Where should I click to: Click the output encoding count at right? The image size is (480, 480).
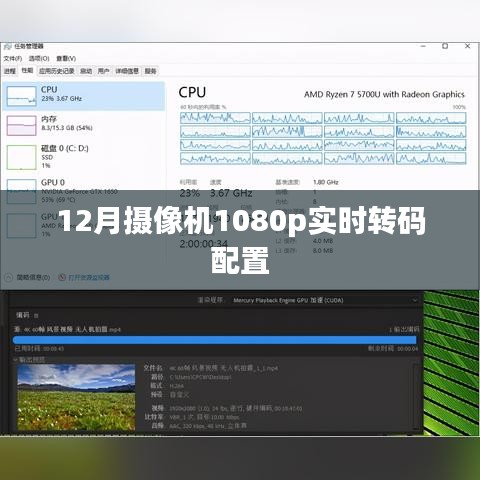[x=404, y=329]
